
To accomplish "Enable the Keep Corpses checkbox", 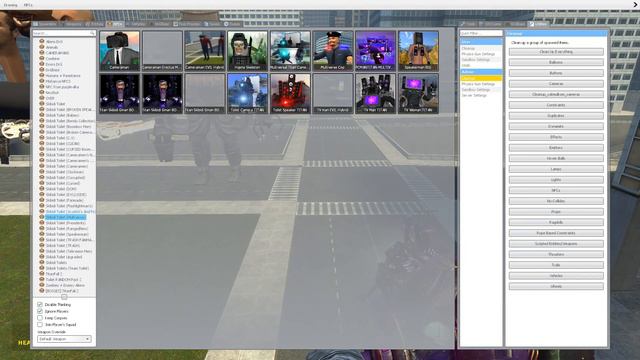I will [x=40, y=318].
